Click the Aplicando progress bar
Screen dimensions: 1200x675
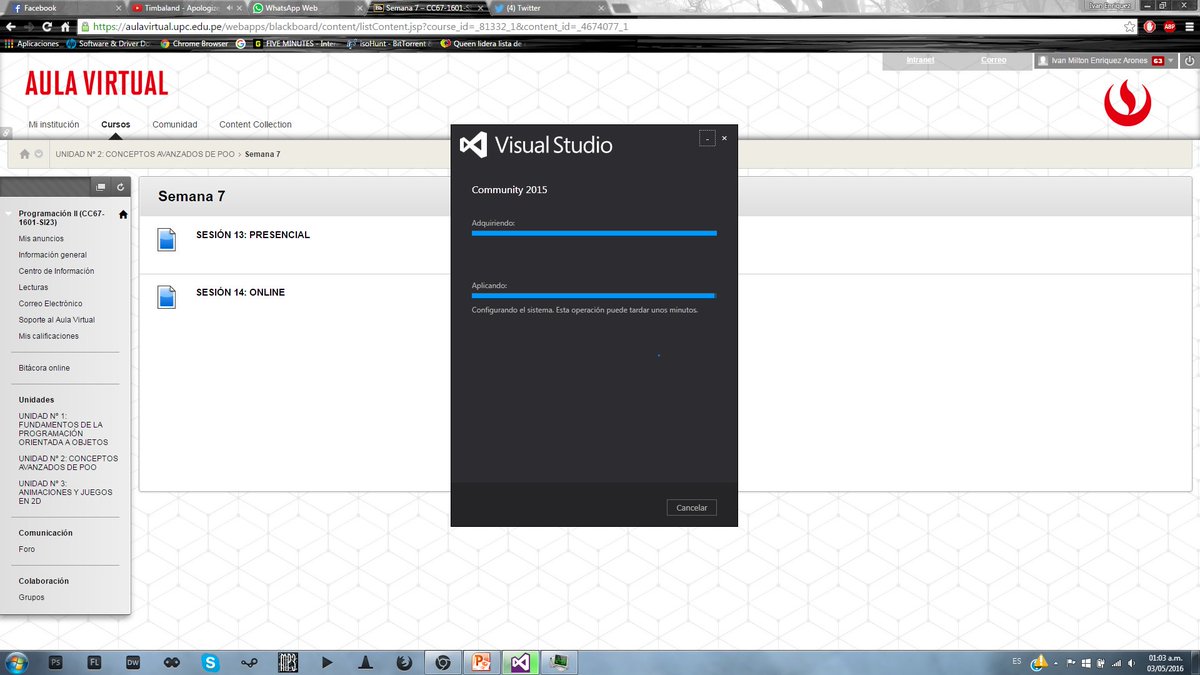(594, 296)
